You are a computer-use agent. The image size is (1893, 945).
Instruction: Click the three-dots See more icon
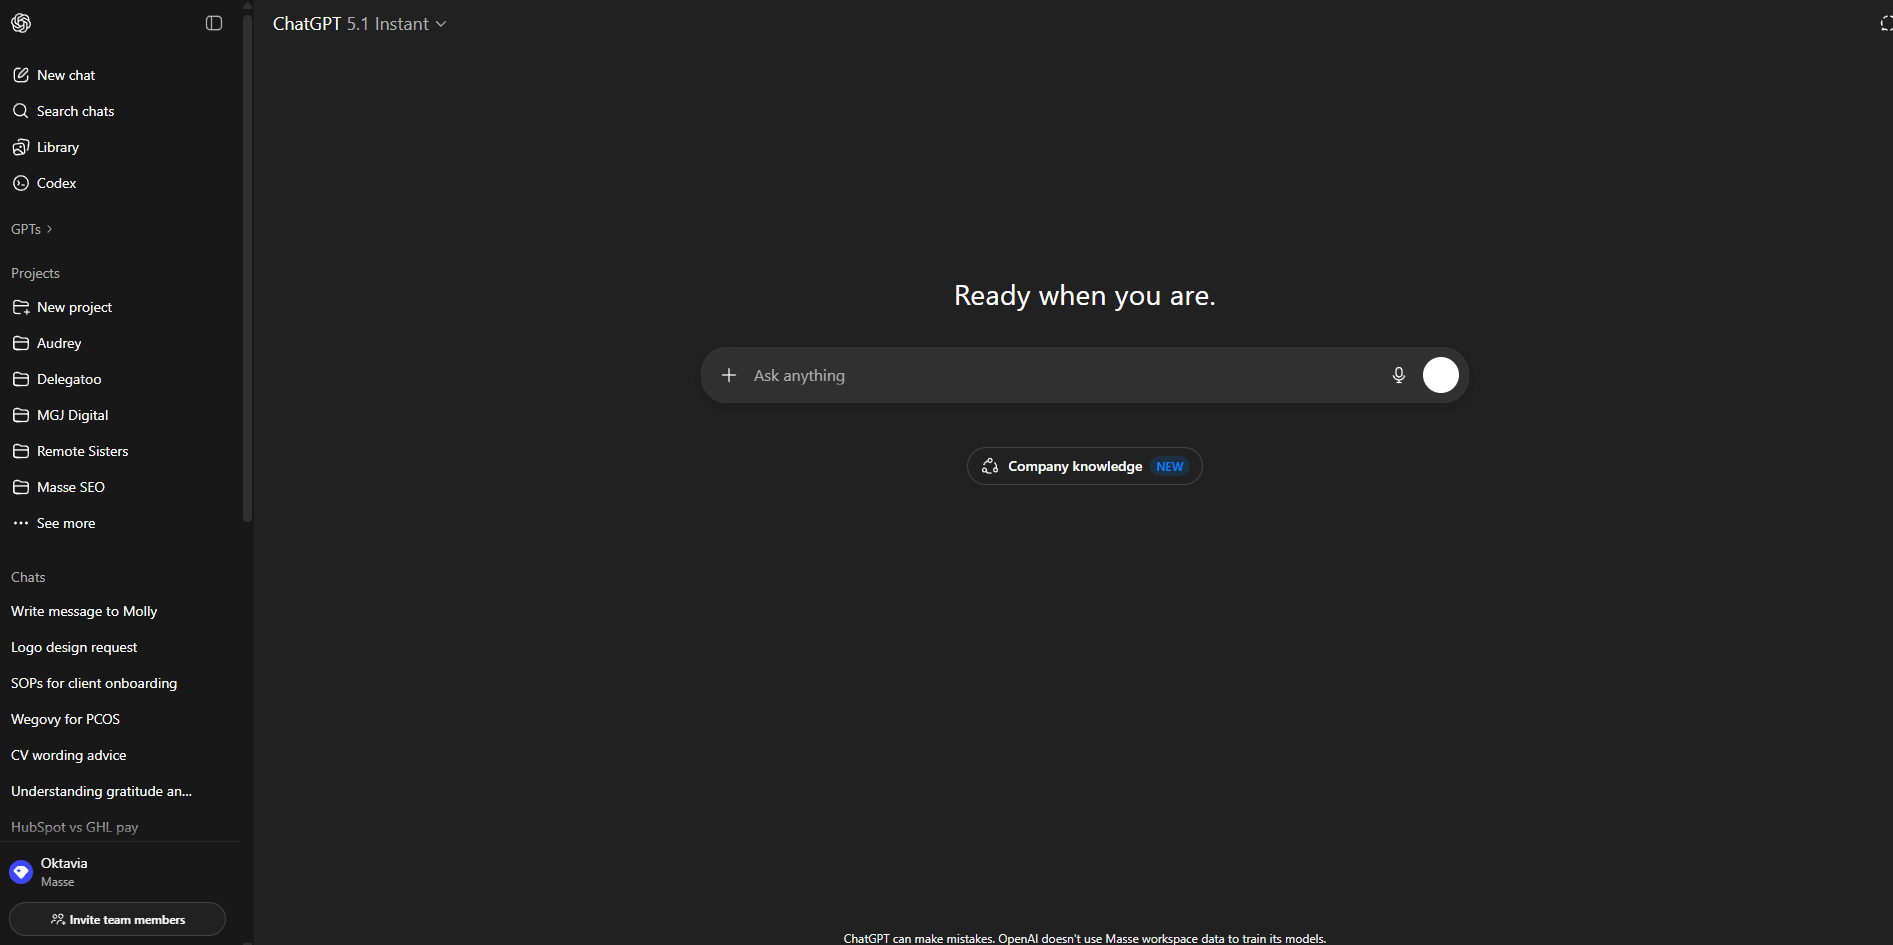[21, 523]
